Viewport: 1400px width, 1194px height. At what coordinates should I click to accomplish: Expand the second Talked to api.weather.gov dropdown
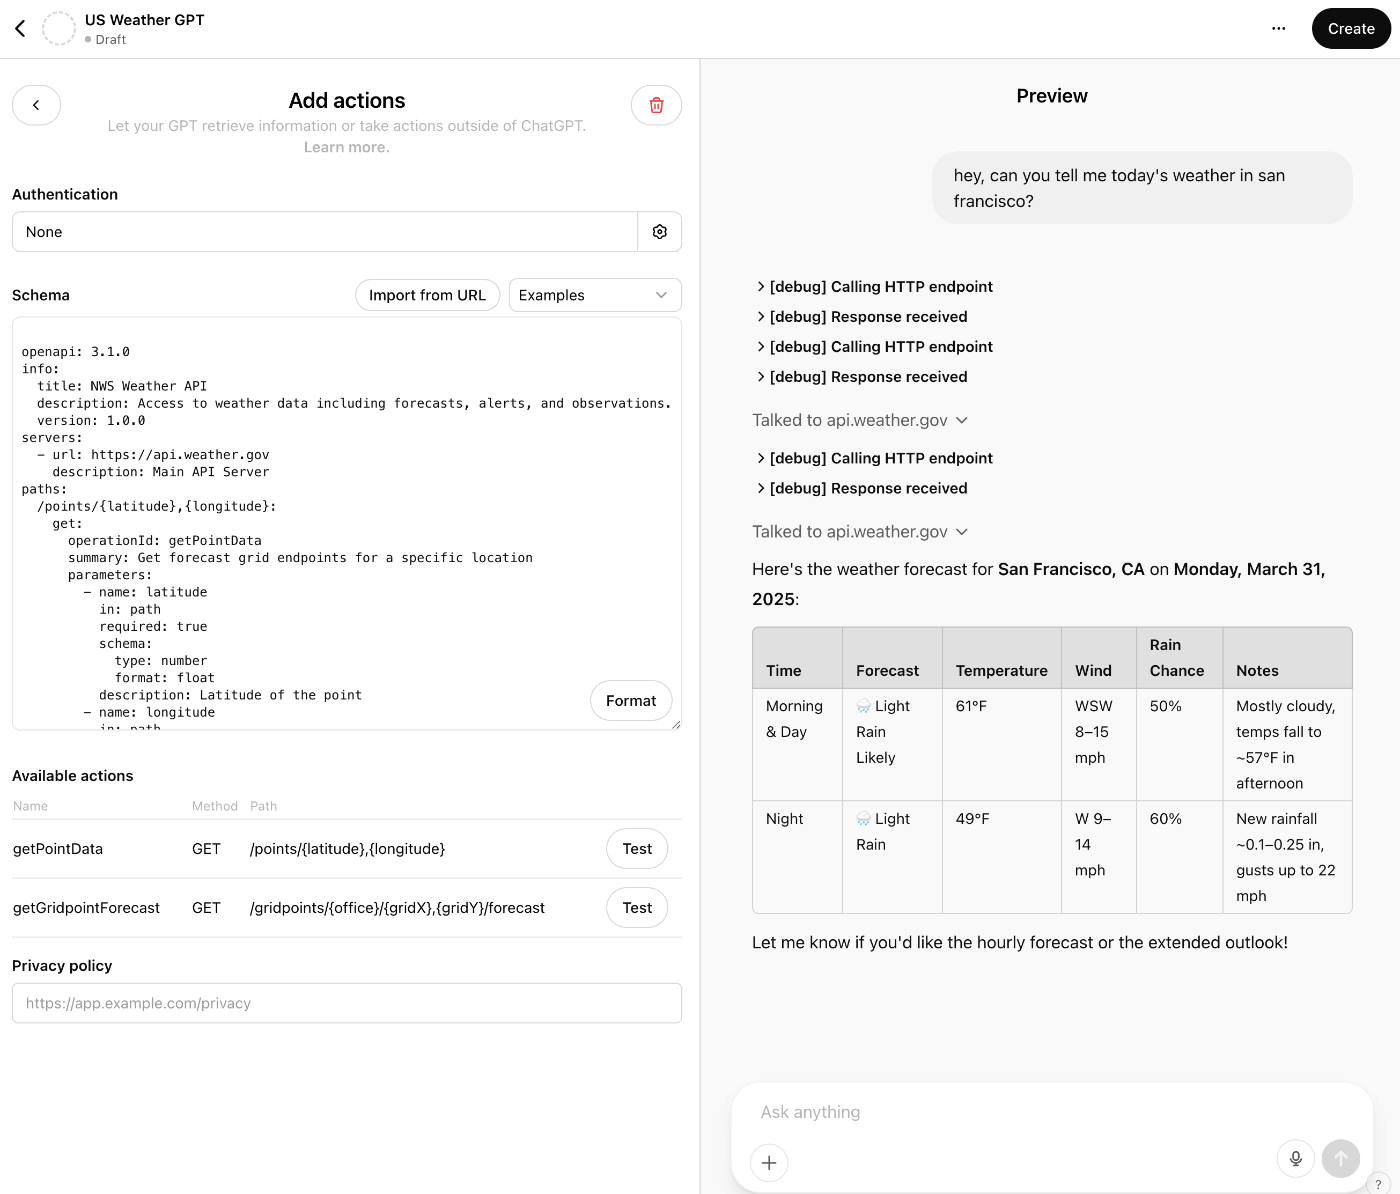pos(860,532)
